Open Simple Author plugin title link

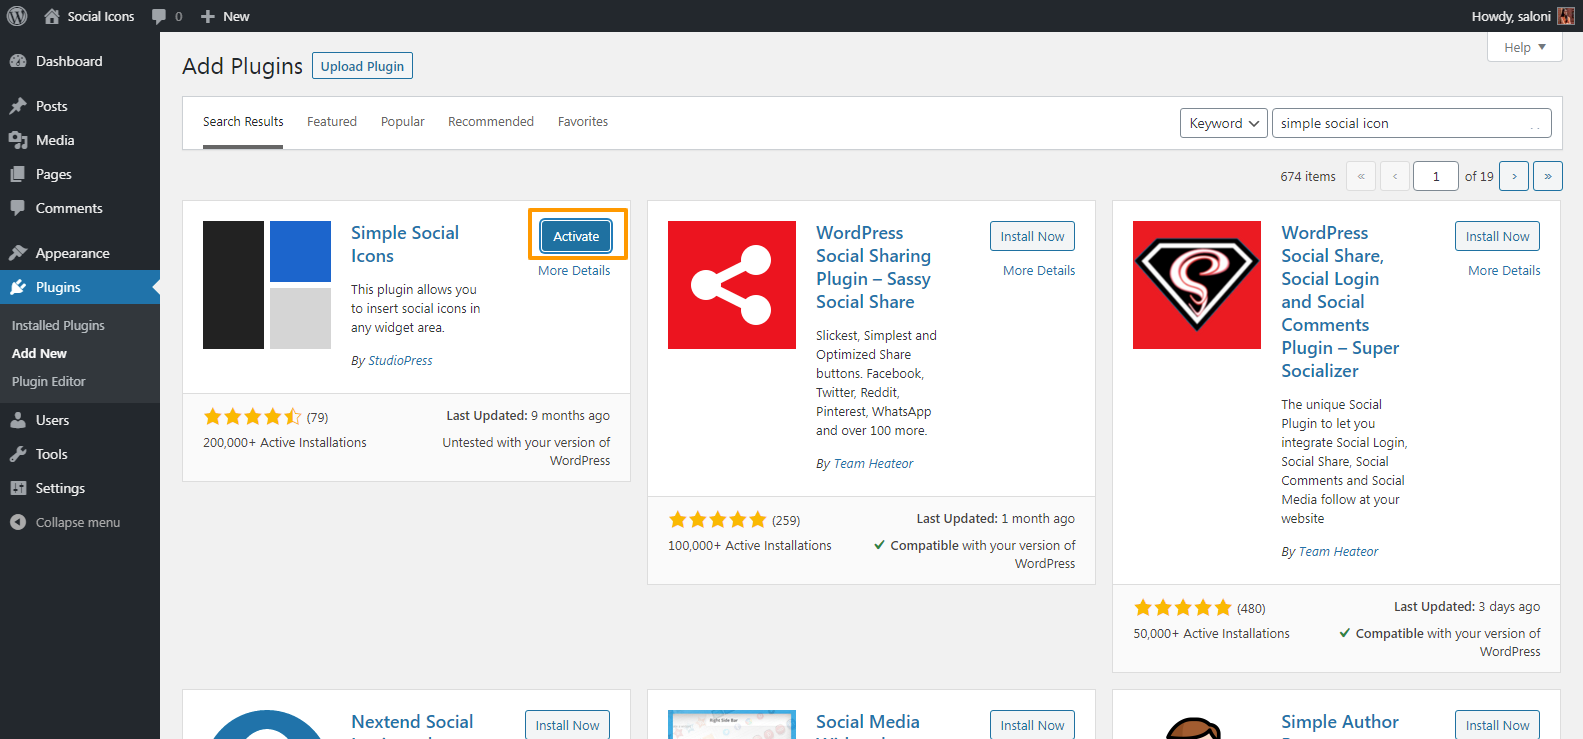point(1340,723)
